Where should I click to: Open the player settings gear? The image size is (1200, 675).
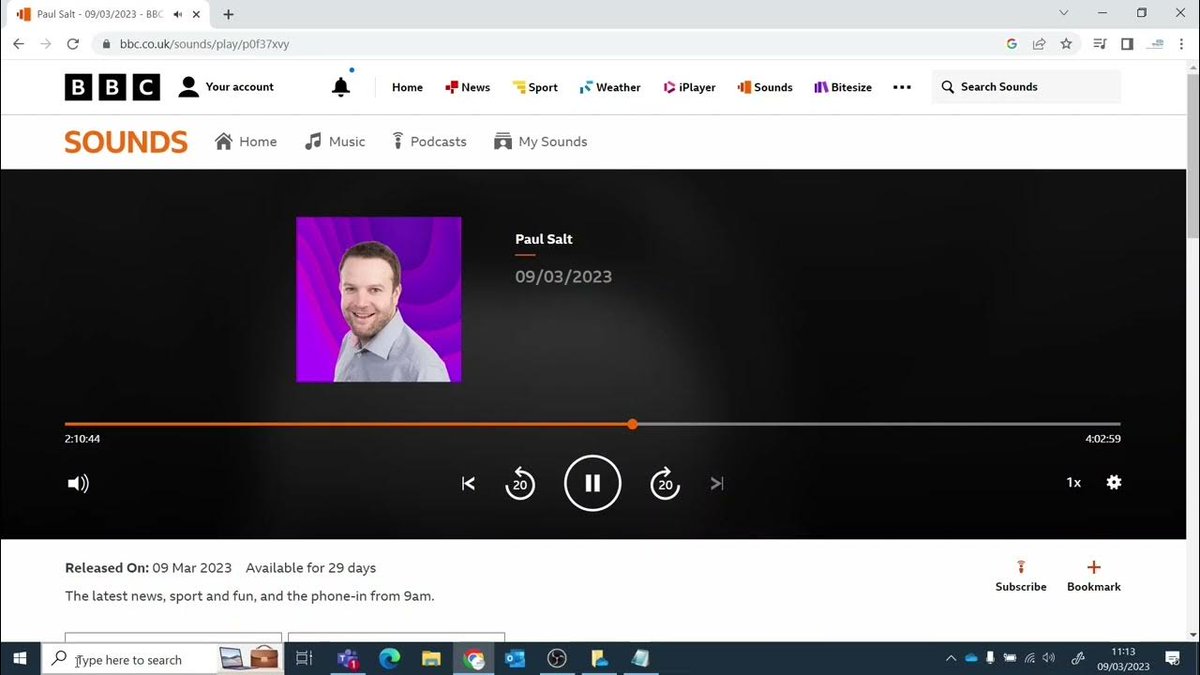[1114, 482]
